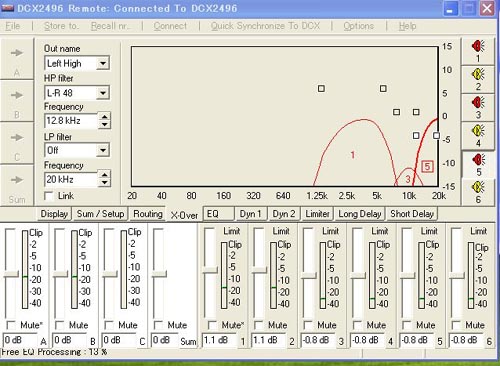Open the HP filter type dropdown
Viewport: 500px width, 366px height.
point(103,93)
